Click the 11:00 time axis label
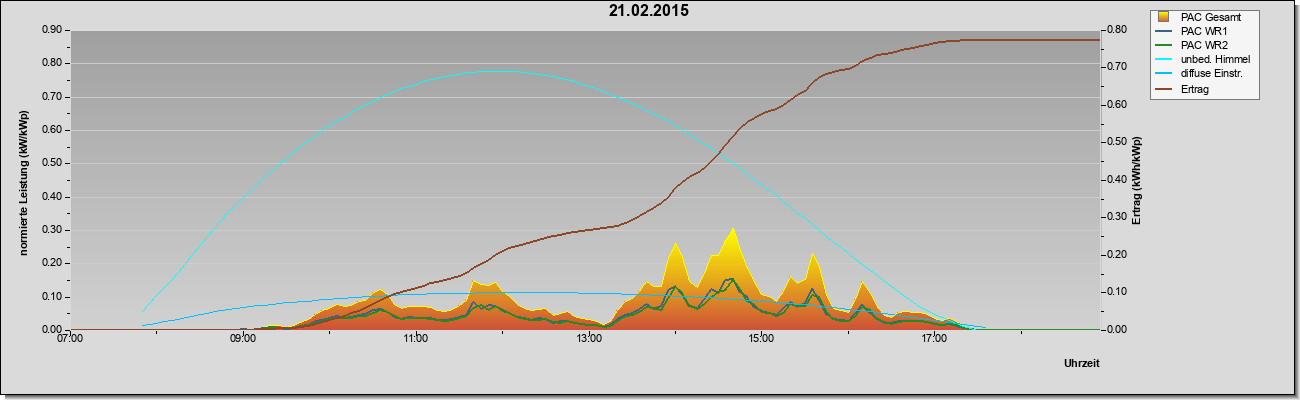 click(x=416, y=340)
